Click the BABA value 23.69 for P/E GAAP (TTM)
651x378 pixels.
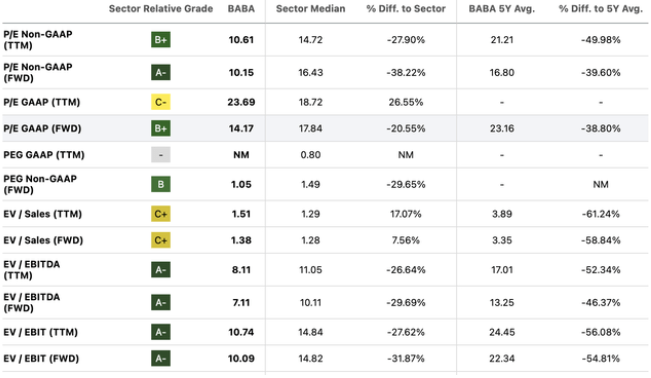(241, 102)
